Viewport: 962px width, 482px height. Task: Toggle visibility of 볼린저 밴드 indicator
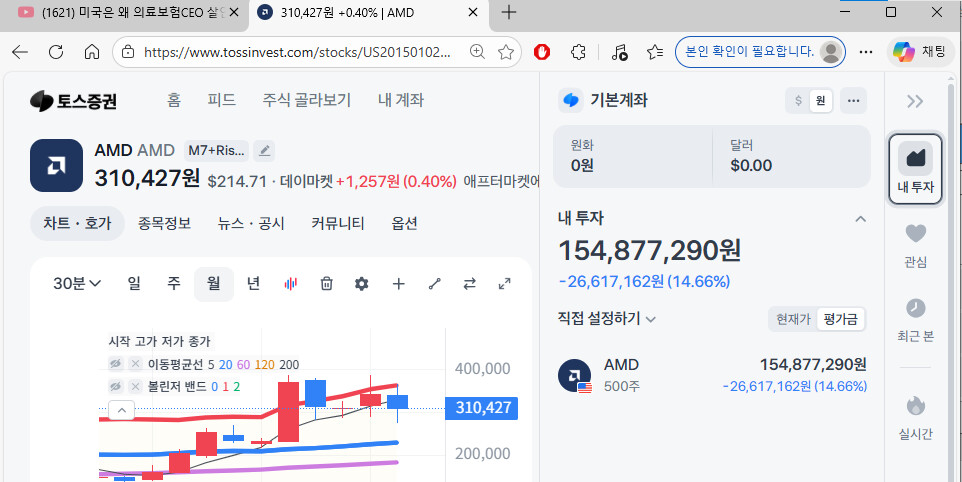pos(115,386)
